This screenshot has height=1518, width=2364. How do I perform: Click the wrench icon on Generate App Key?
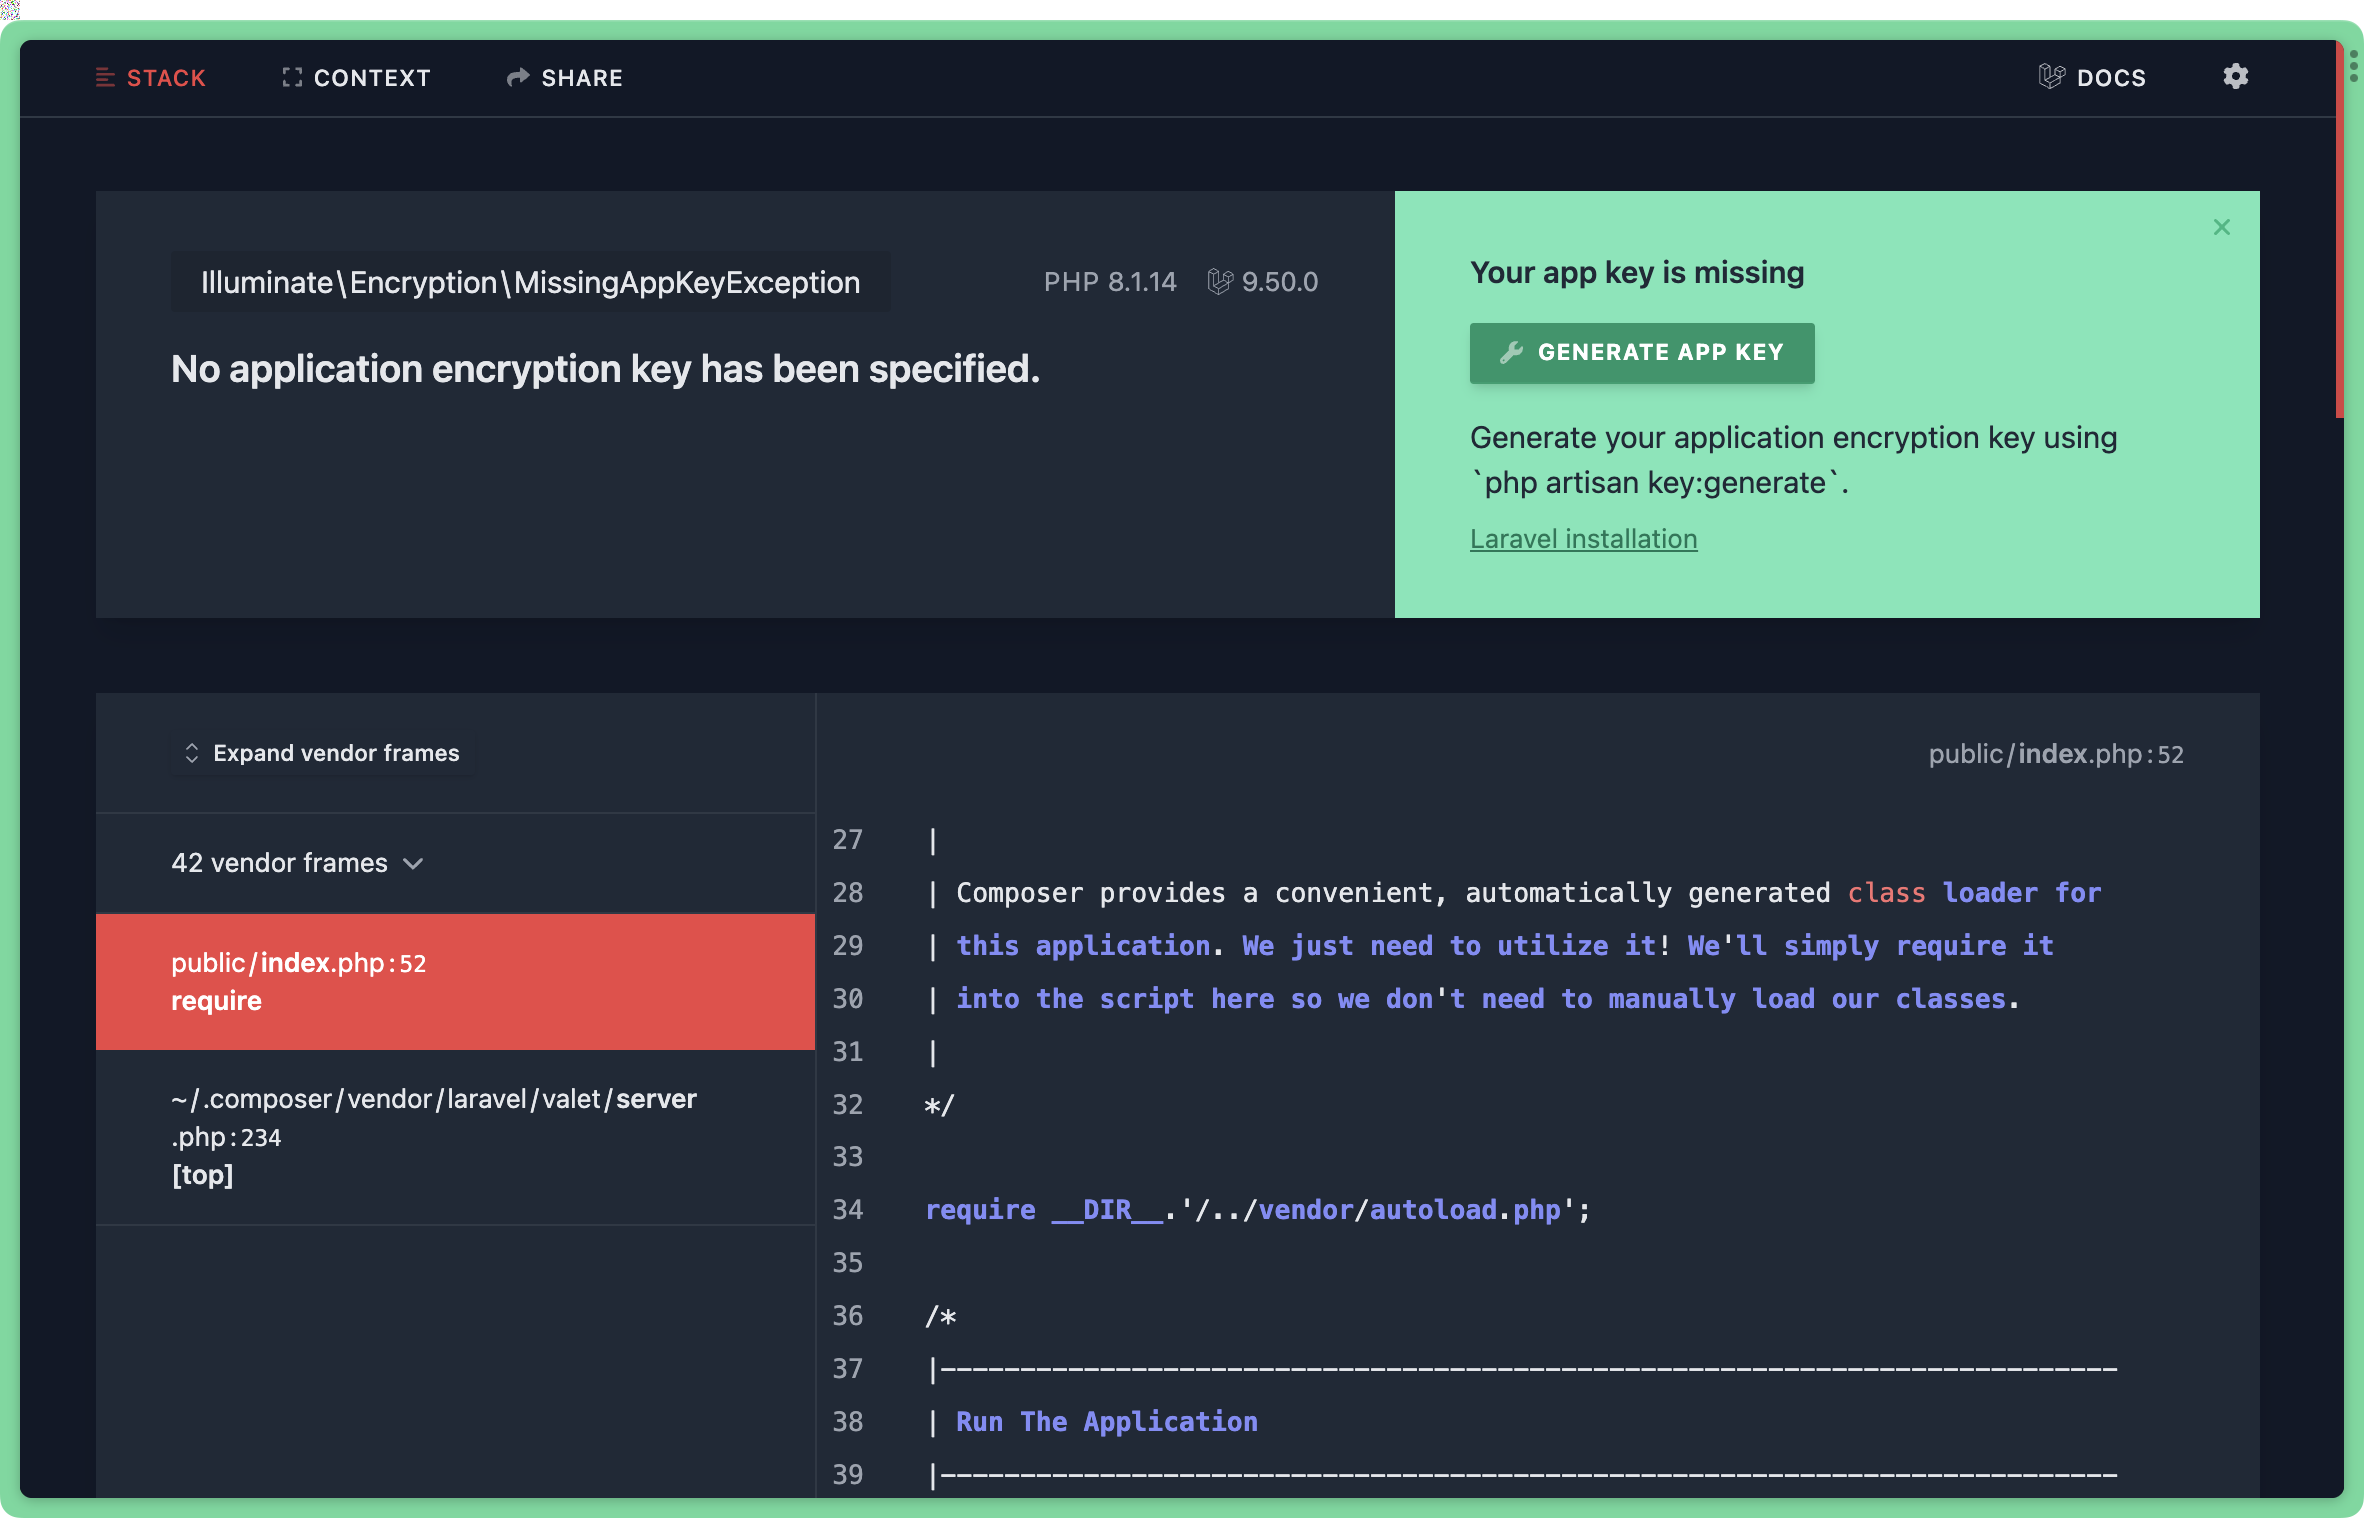[1511, 352]
